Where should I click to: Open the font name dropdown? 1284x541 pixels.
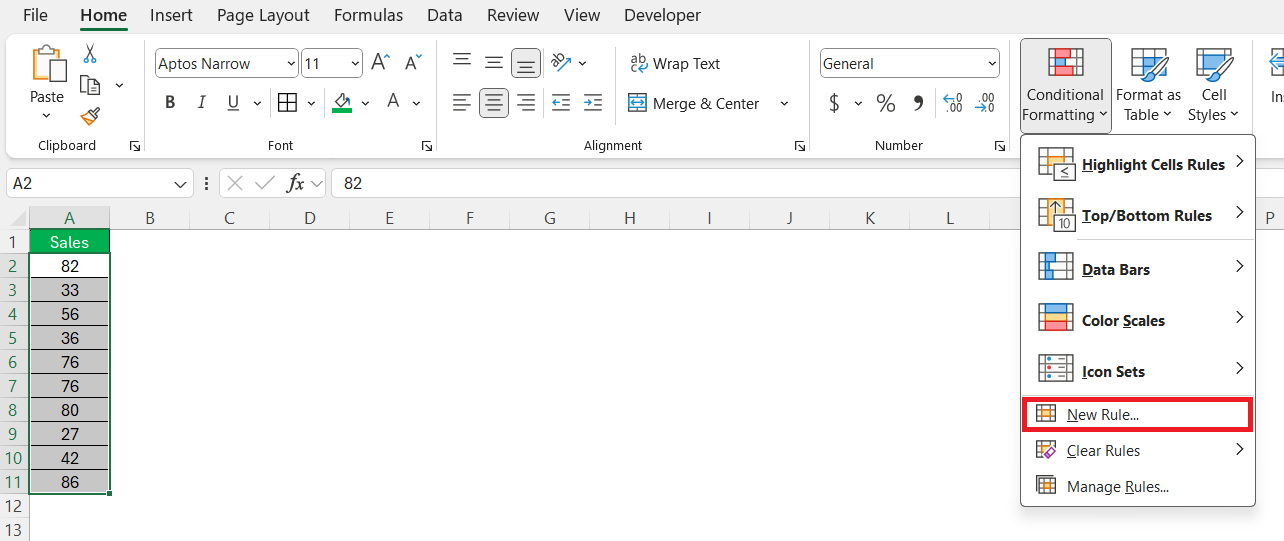pyautogui.click(x=291, y=63)
